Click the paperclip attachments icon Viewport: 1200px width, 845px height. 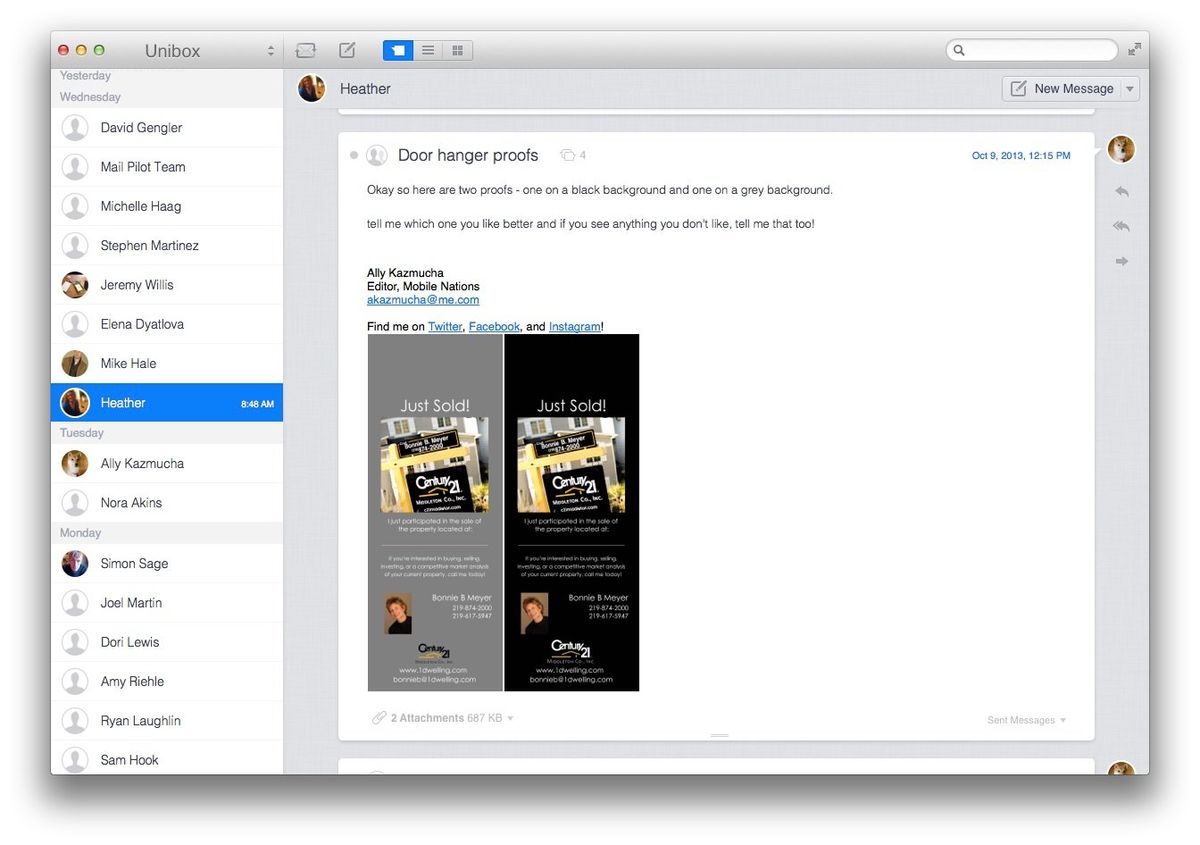378,717
